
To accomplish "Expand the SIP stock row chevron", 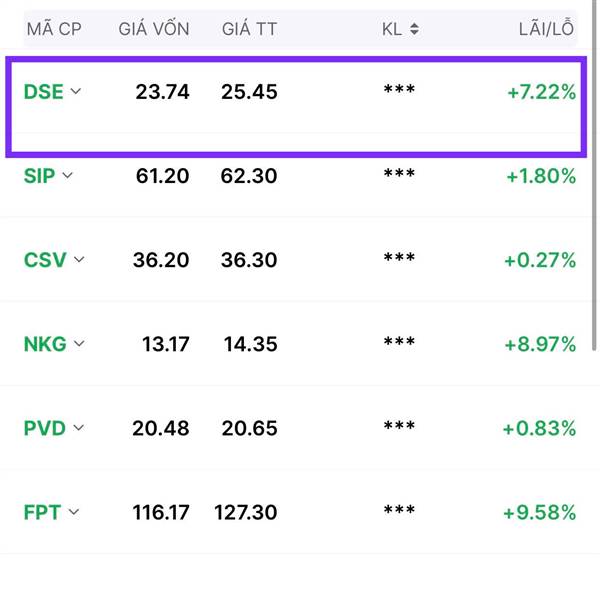I will click(67, 176).
